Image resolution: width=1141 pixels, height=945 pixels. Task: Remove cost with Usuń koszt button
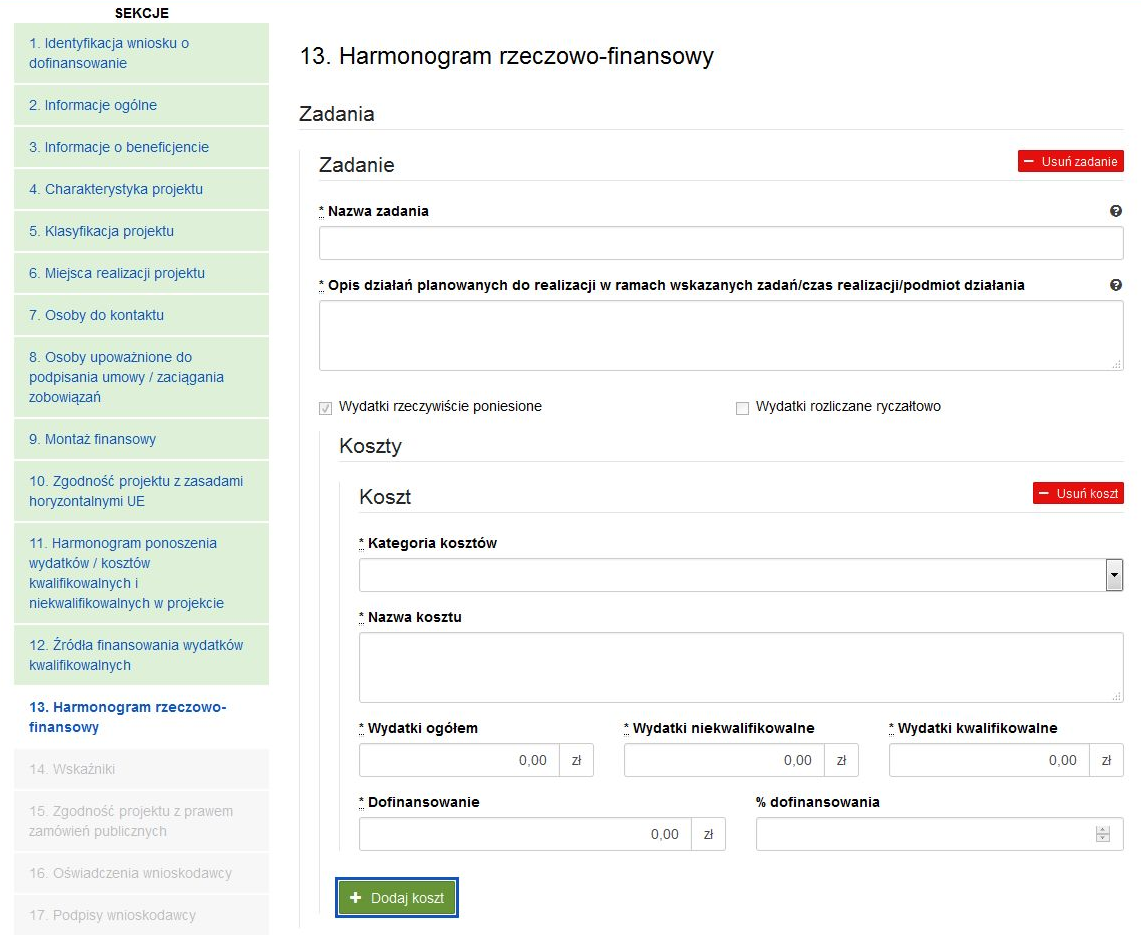[x=1078, y=493]
